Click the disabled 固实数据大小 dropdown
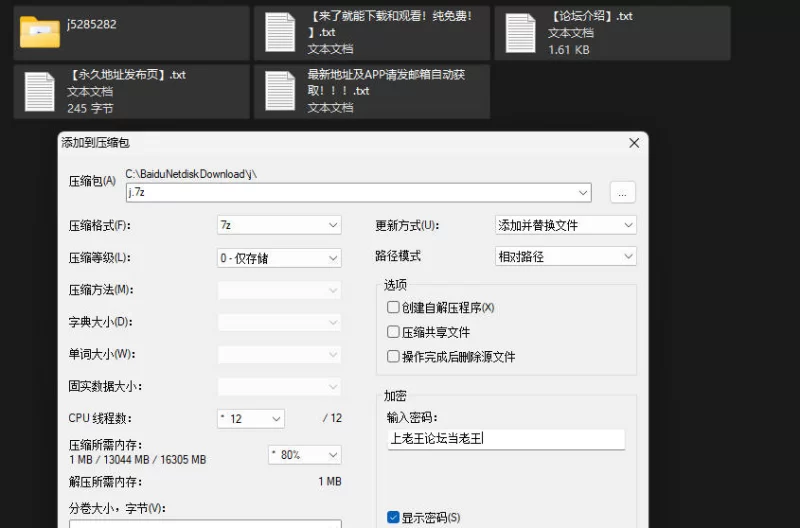 click(x=279, y=387)
